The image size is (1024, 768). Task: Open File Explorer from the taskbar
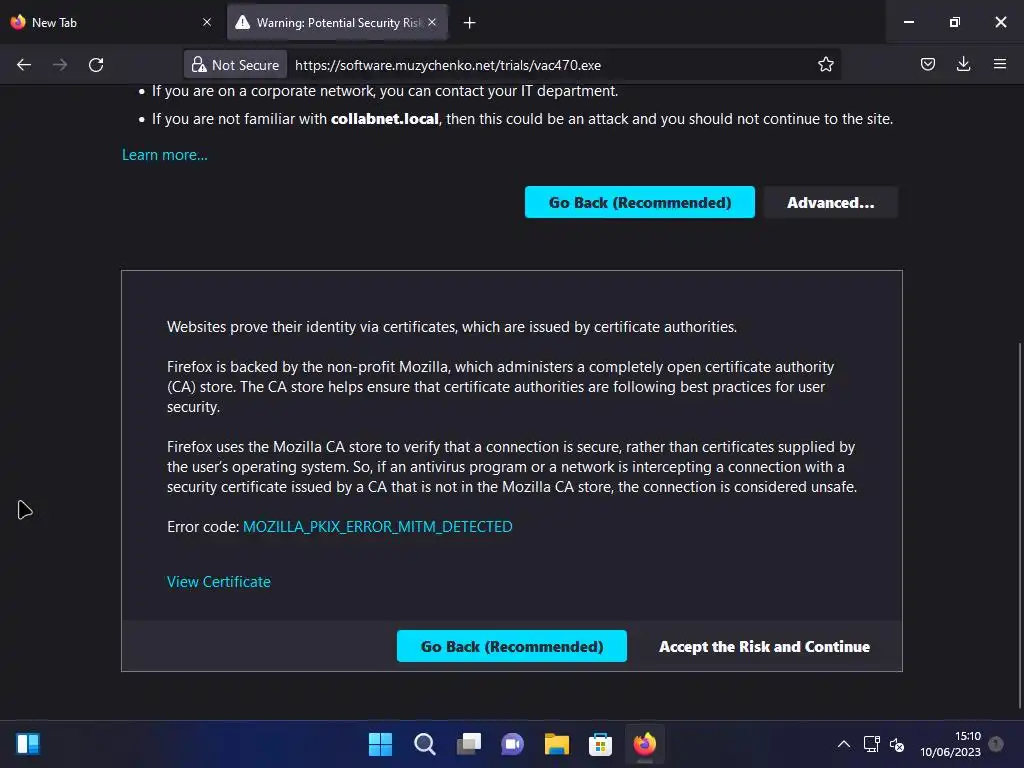coord(556,744)
